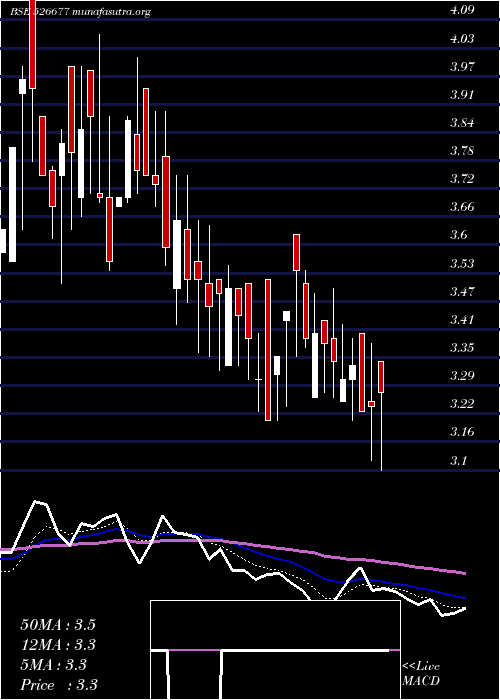Click the 3.84 price axis label

[462, 123]
